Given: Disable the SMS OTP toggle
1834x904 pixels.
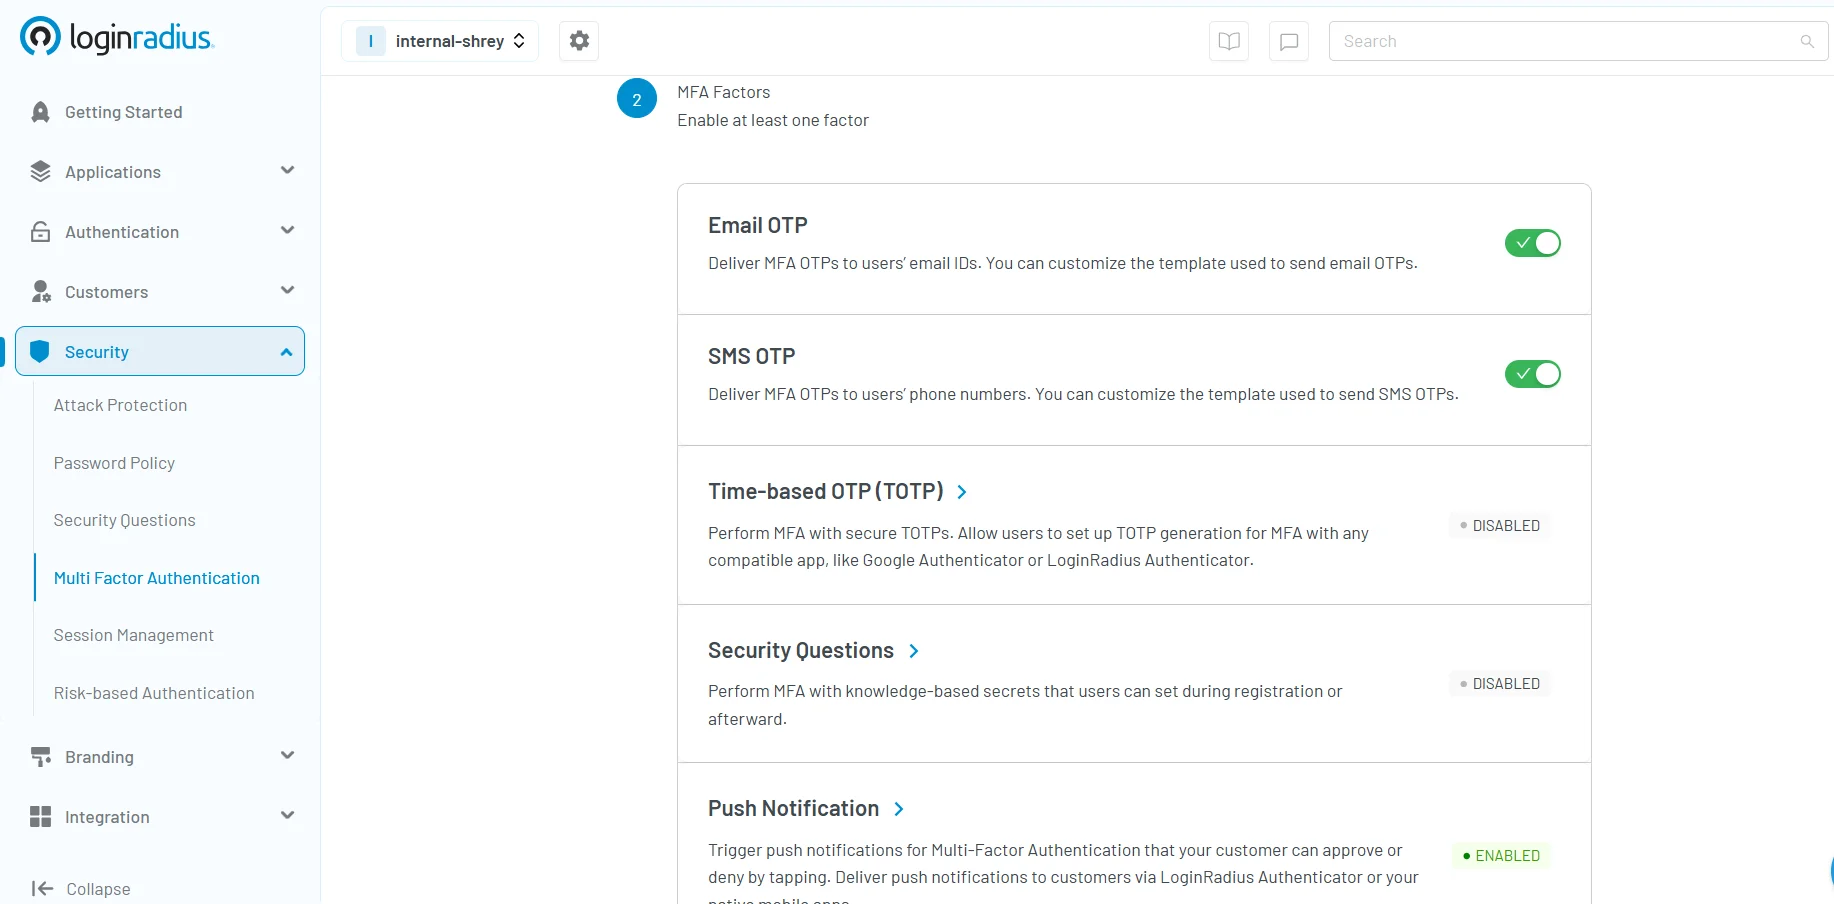Looking at the screenshot, I should pyautogui.click(x=1532, y=374).
